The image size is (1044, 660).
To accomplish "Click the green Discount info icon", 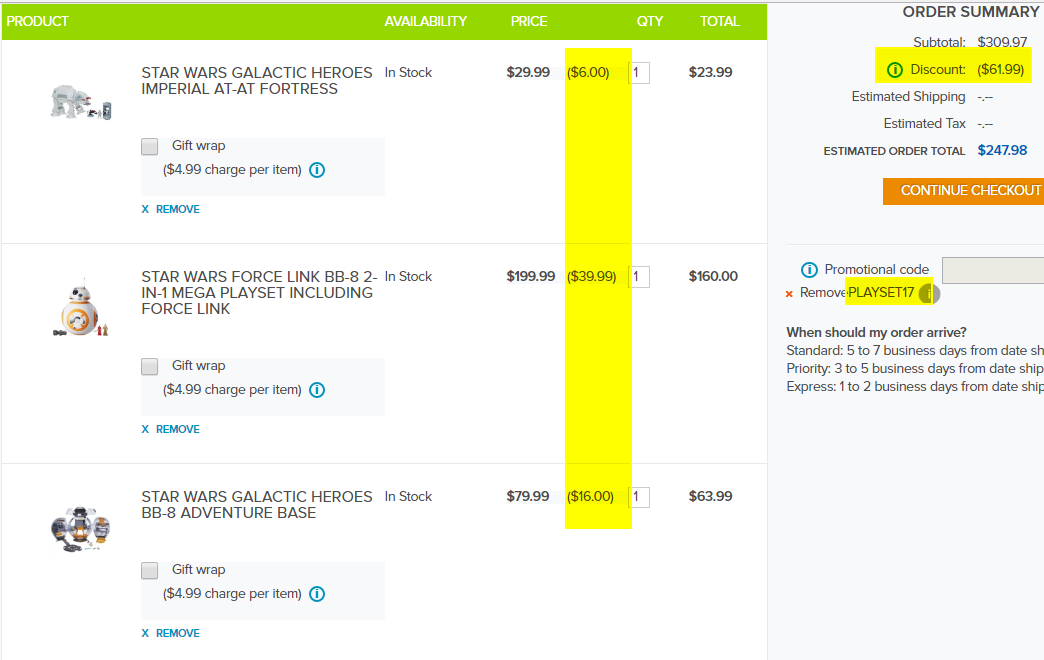I will 895,70.
